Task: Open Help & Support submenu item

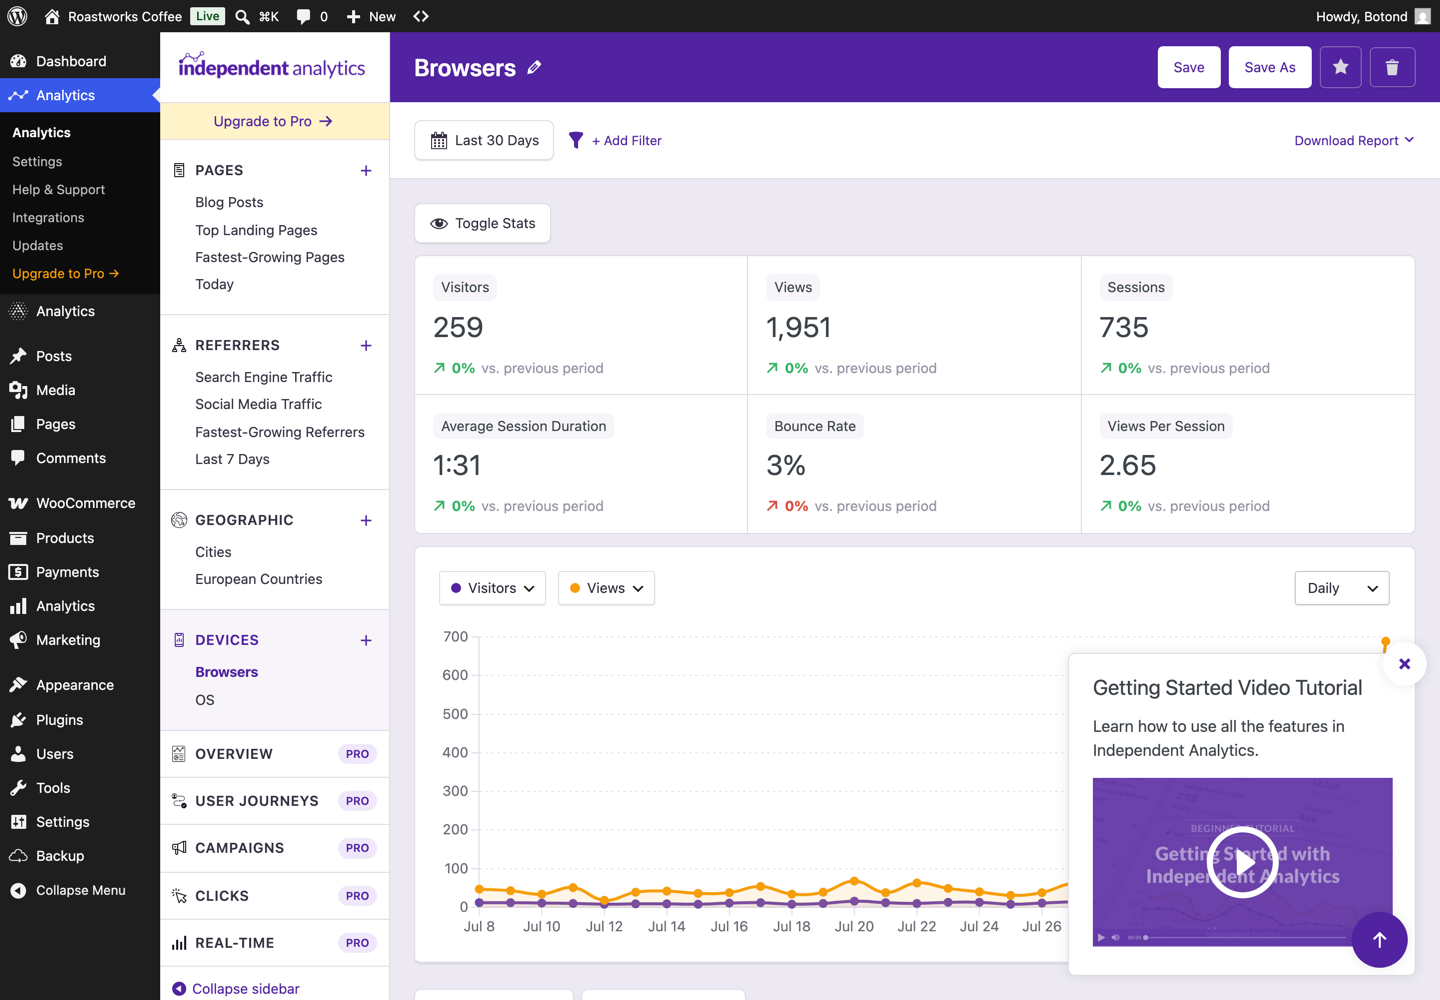Action: tap(58, 189)
